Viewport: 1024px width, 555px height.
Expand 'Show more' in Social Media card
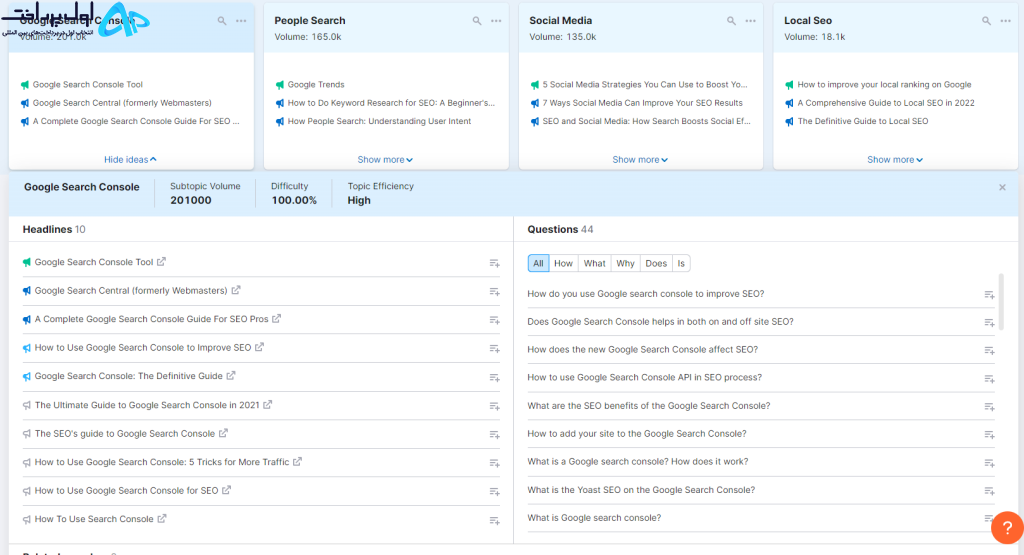pos(639,159)
